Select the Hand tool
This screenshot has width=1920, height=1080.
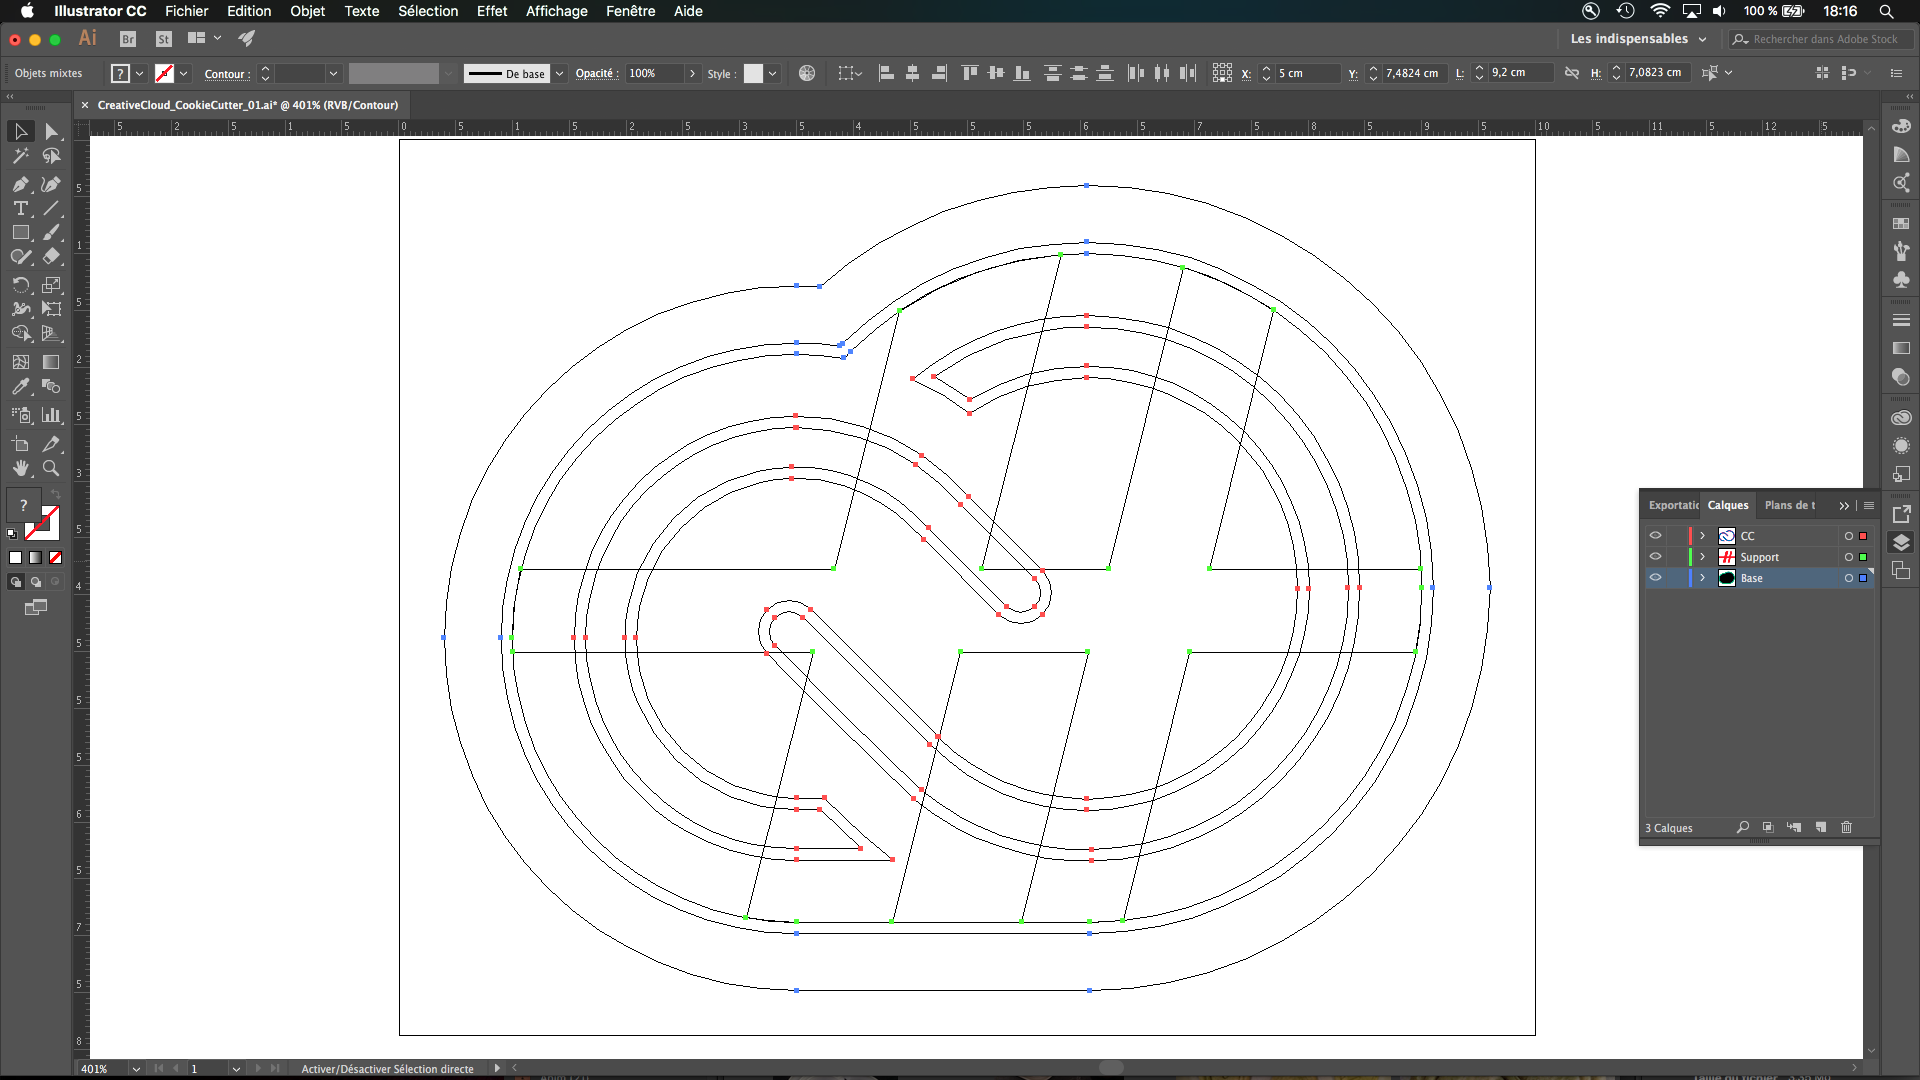(21, 468)
